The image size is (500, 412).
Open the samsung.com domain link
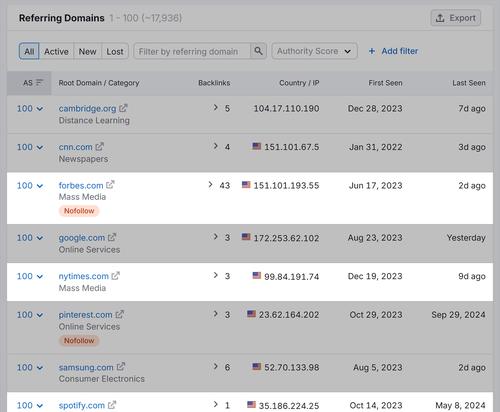coord(86,367)
